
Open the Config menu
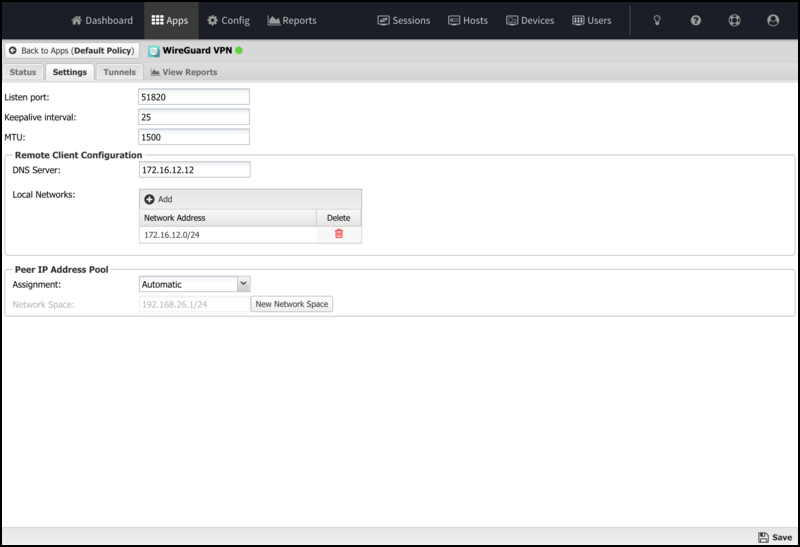click(x=229, y=20)
